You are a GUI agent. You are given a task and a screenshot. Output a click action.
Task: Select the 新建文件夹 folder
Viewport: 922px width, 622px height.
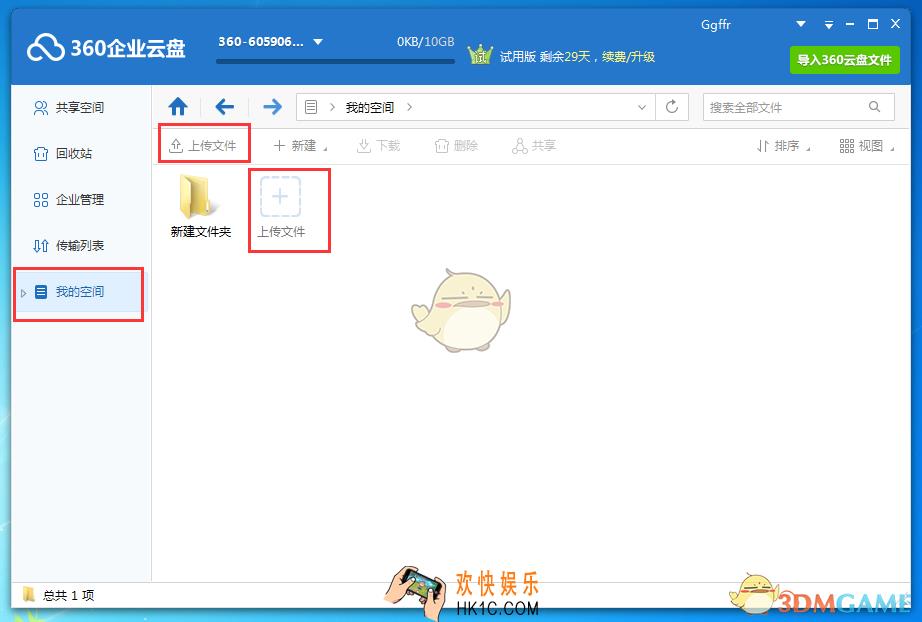click(x=201, y=206)
